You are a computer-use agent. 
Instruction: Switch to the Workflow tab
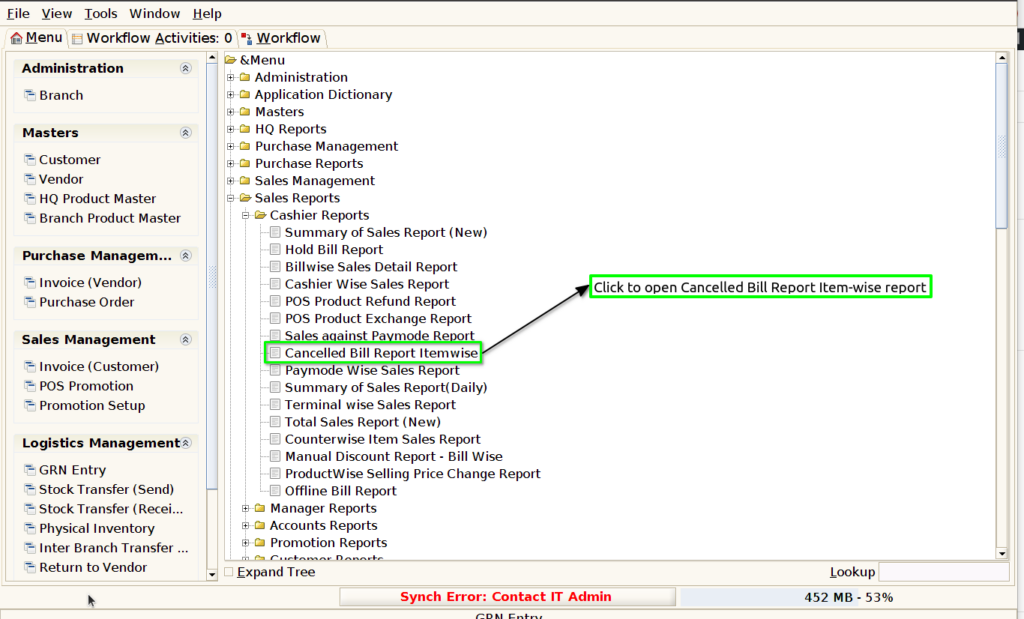click(x=281, y=38)
